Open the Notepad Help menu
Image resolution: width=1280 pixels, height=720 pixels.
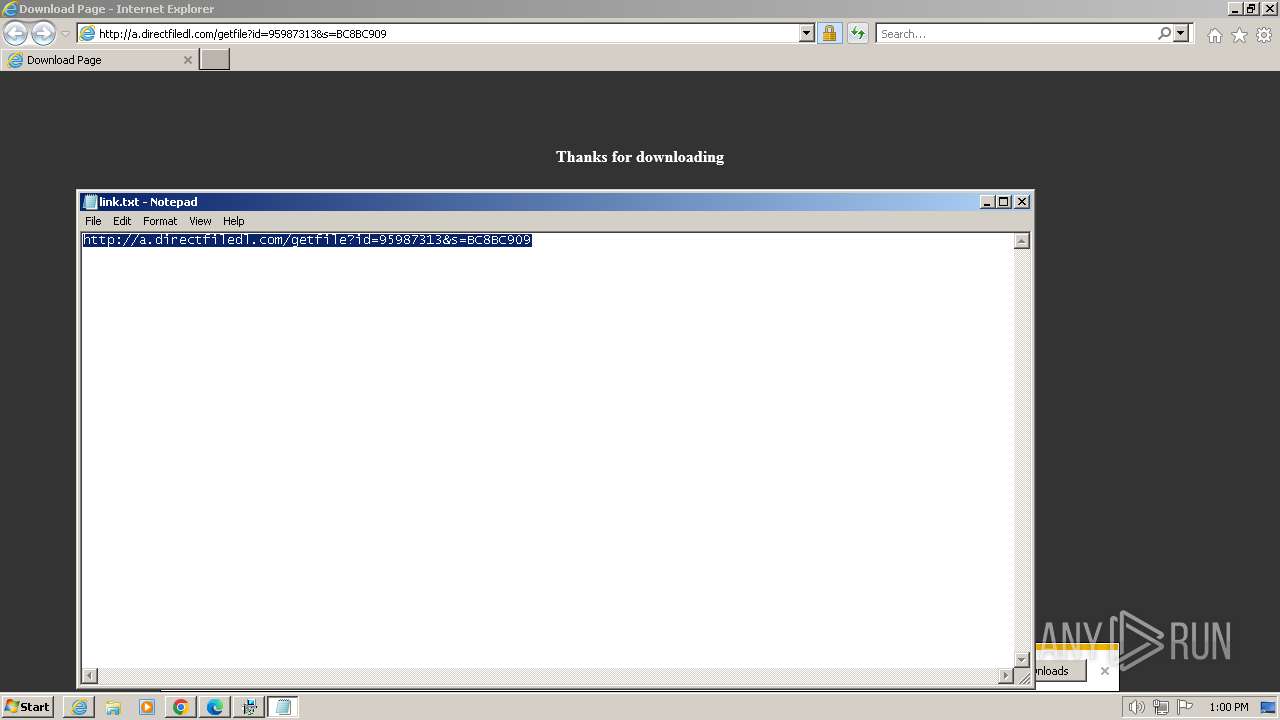coord(233,221)
